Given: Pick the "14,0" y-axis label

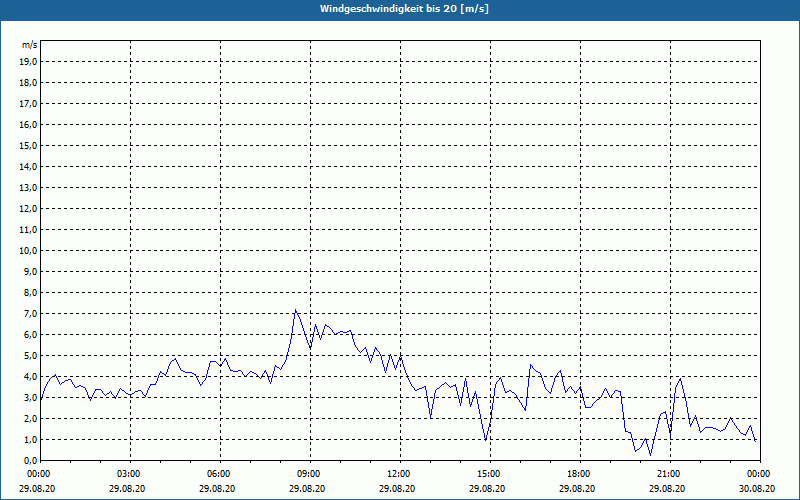Looking at the screenshot, I should [29, 166].
